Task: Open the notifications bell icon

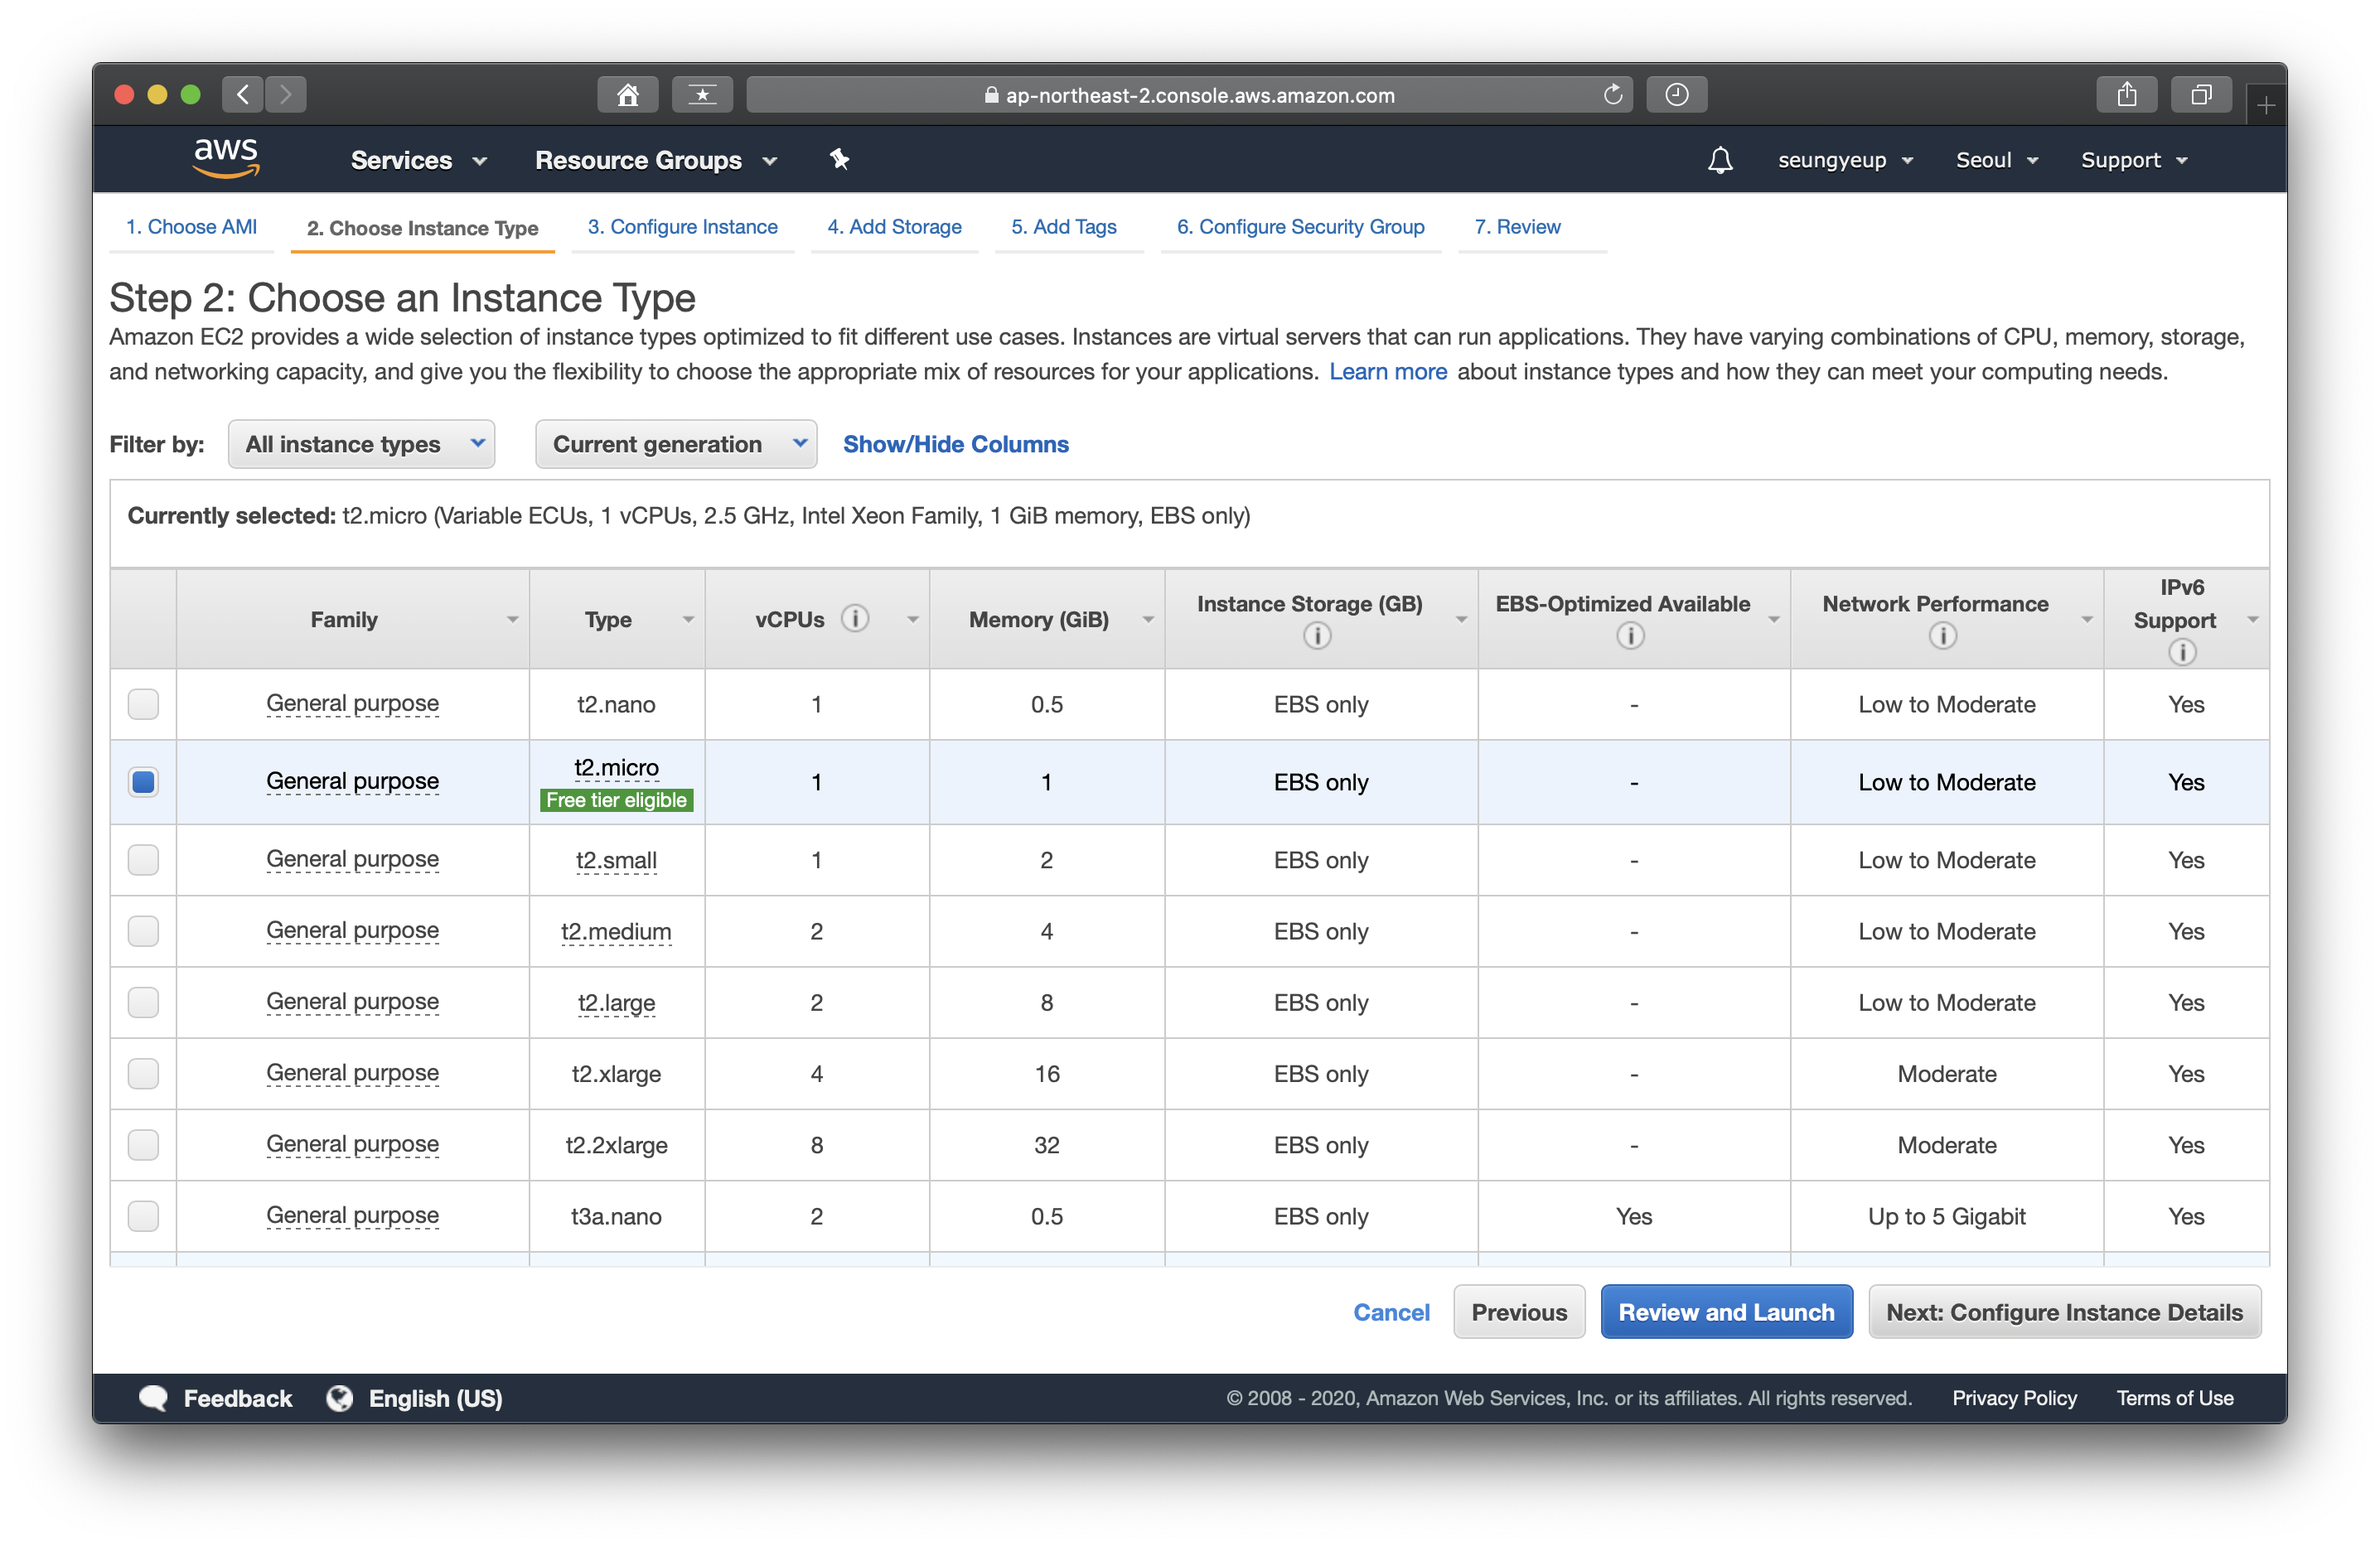Action: pos(1719,160)
